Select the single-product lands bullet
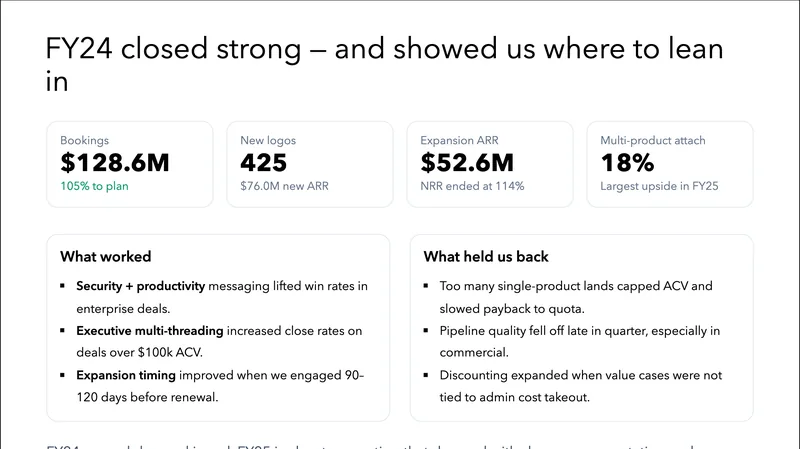The width and height of the screenshot is (800, 449). (x=576, y=295)
